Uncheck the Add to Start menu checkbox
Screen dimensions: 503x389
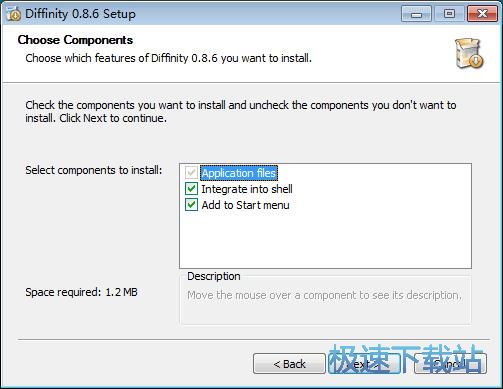191,205
